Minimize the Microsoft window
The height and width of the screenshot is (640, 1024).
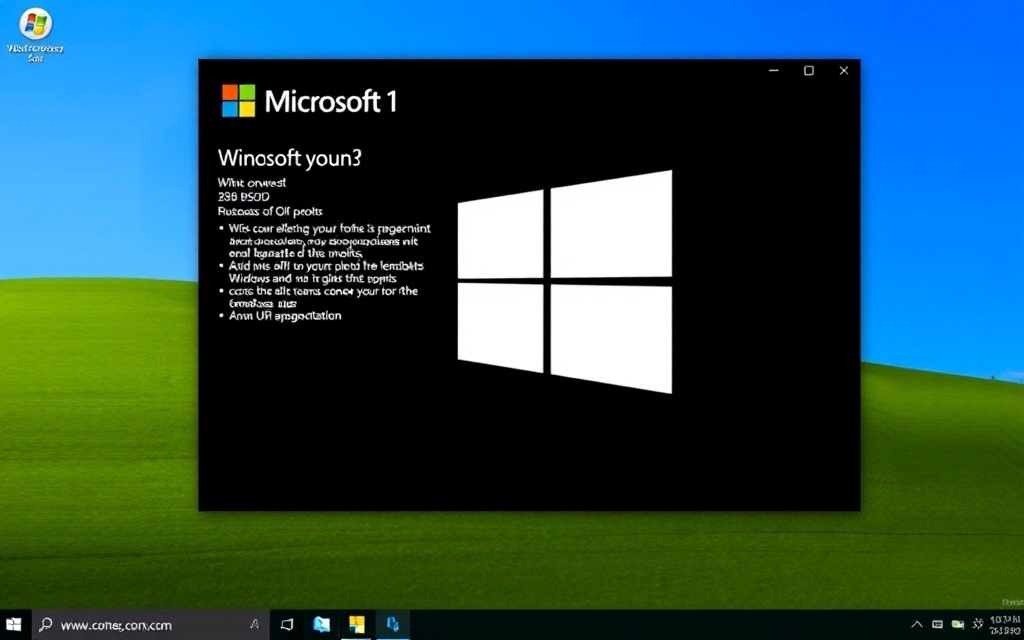(774, 71)
